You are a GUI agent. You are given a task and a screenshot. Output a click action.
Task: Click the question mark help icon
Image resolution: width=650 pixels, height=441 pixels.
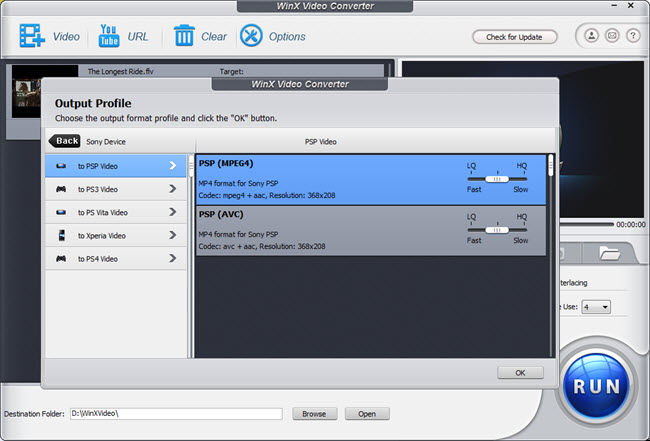[633, 36]
